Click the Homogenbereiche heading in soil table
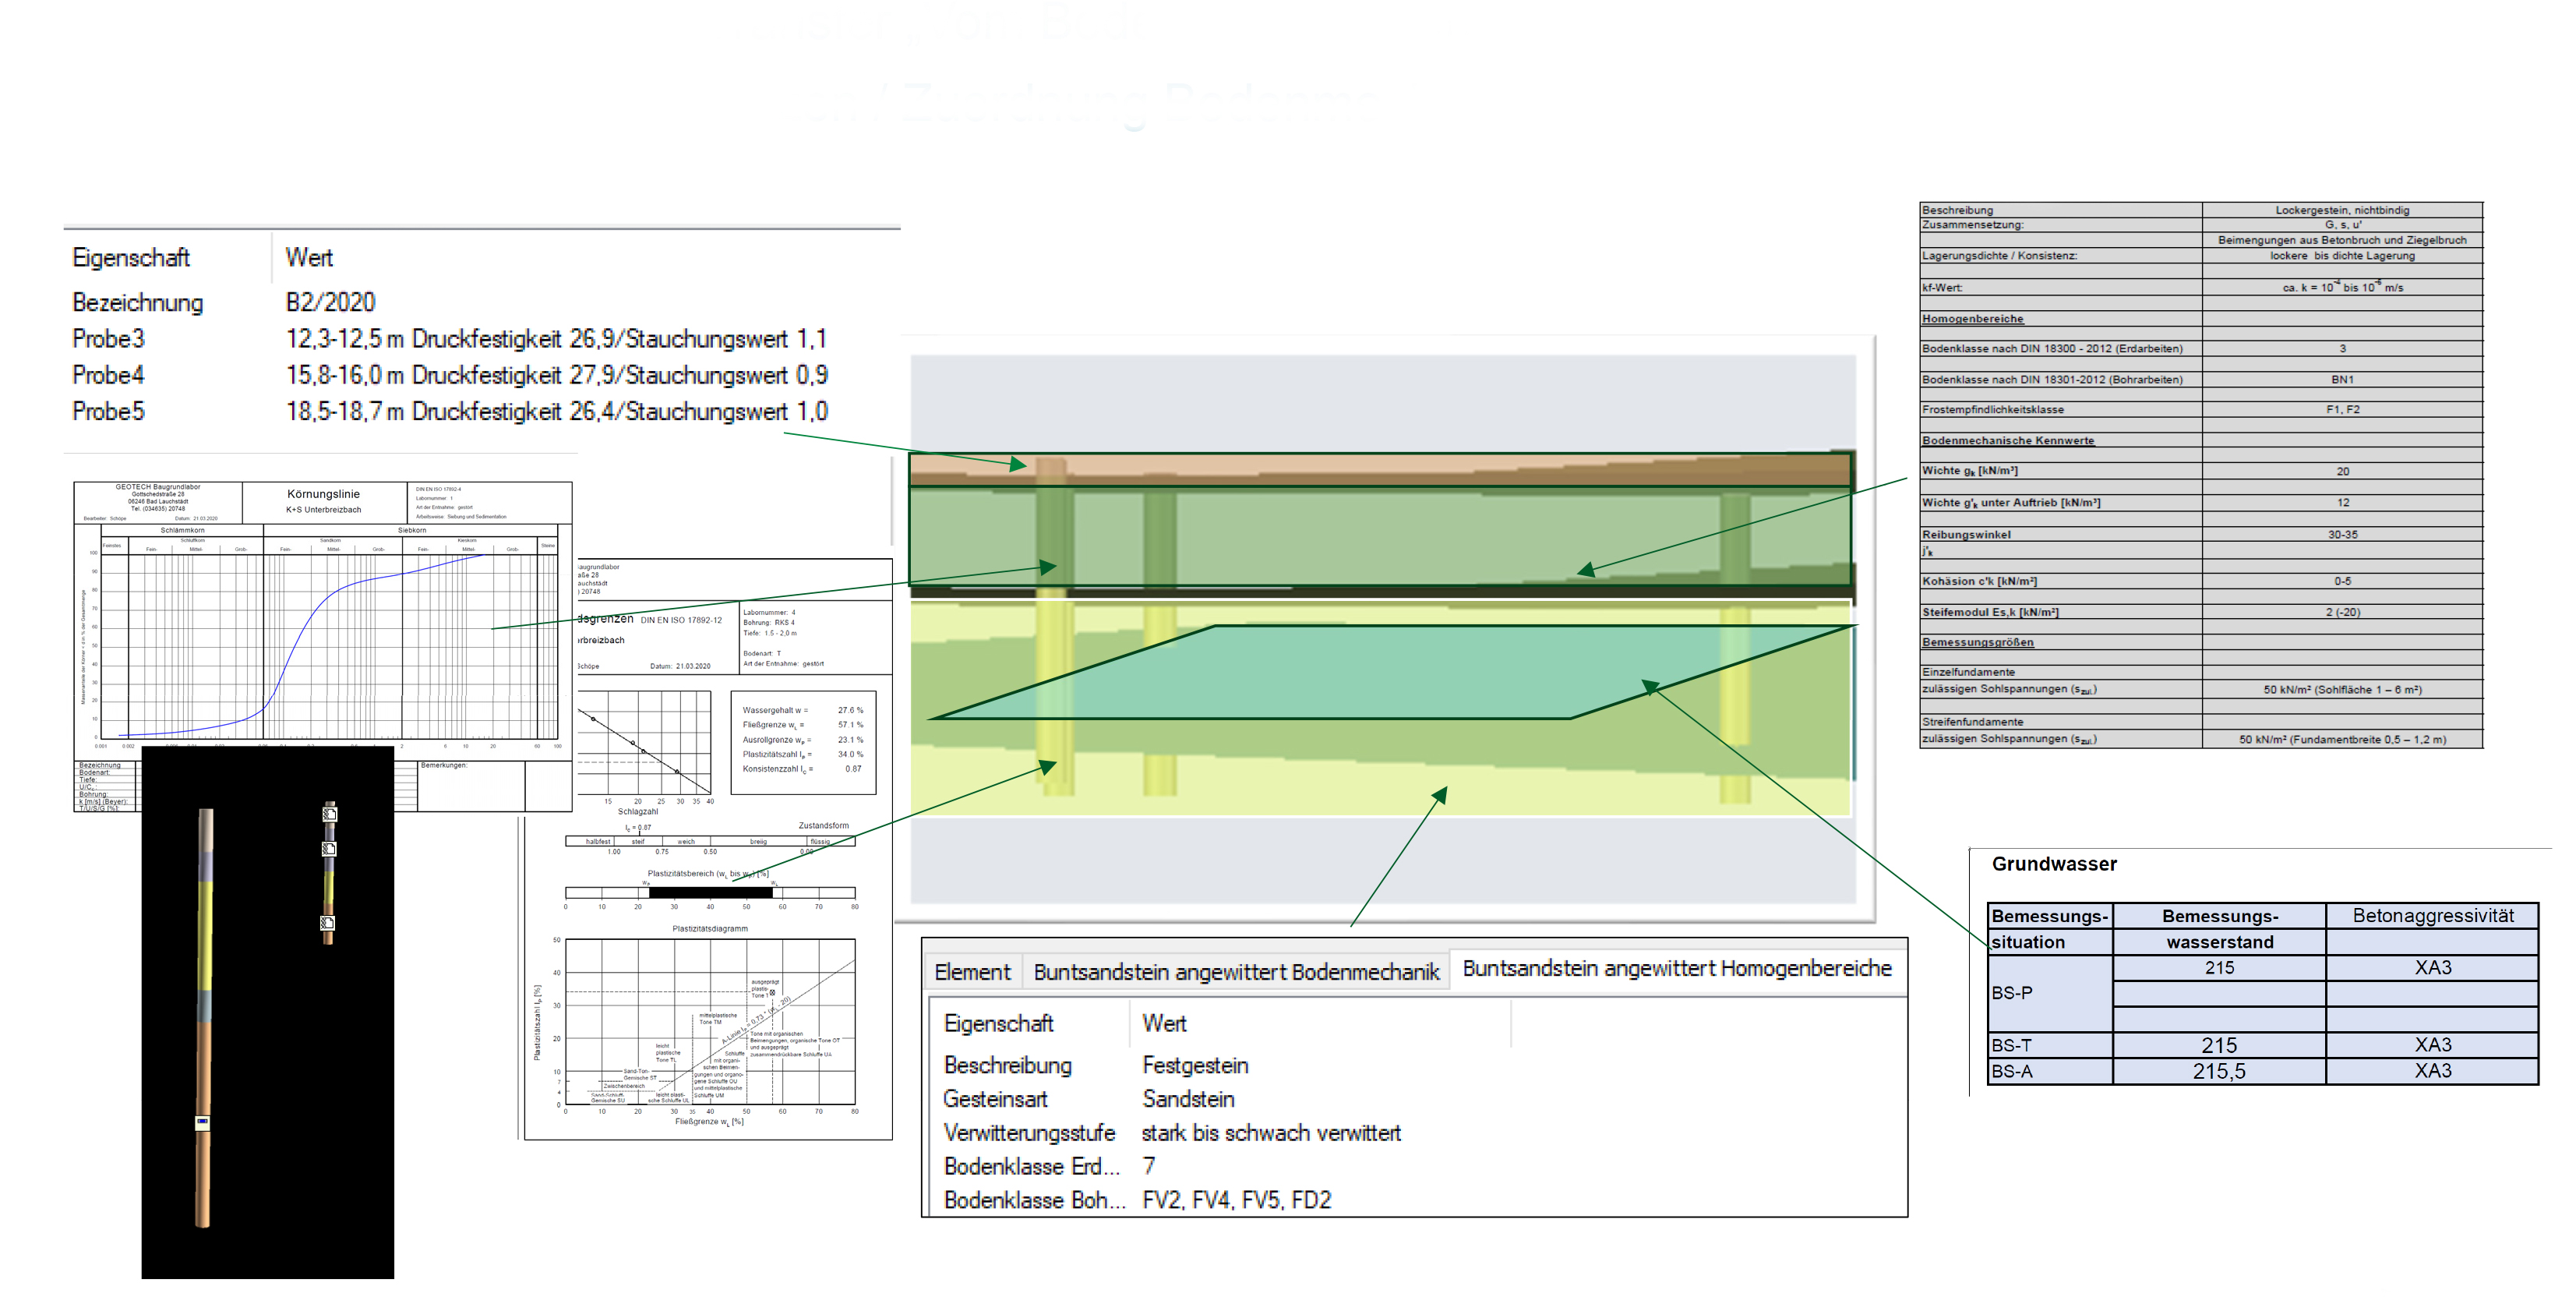The image size is (2576, 1311). click(1971, 319)
